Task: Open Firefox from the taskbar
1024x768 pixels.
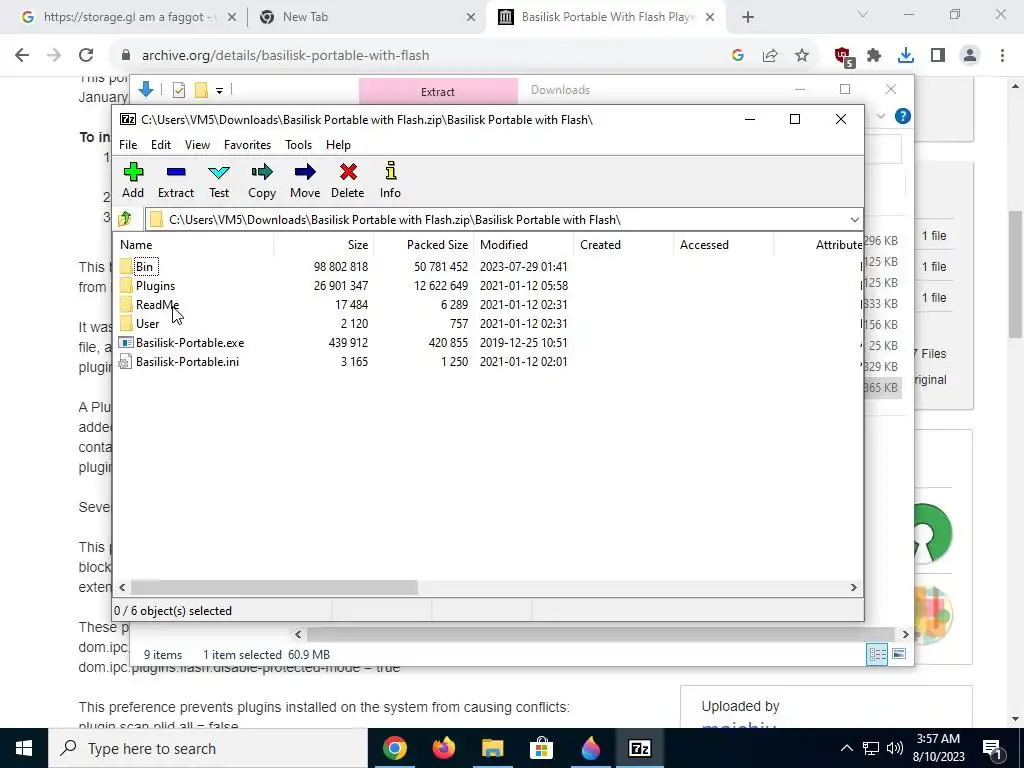Action: (444, 748)
